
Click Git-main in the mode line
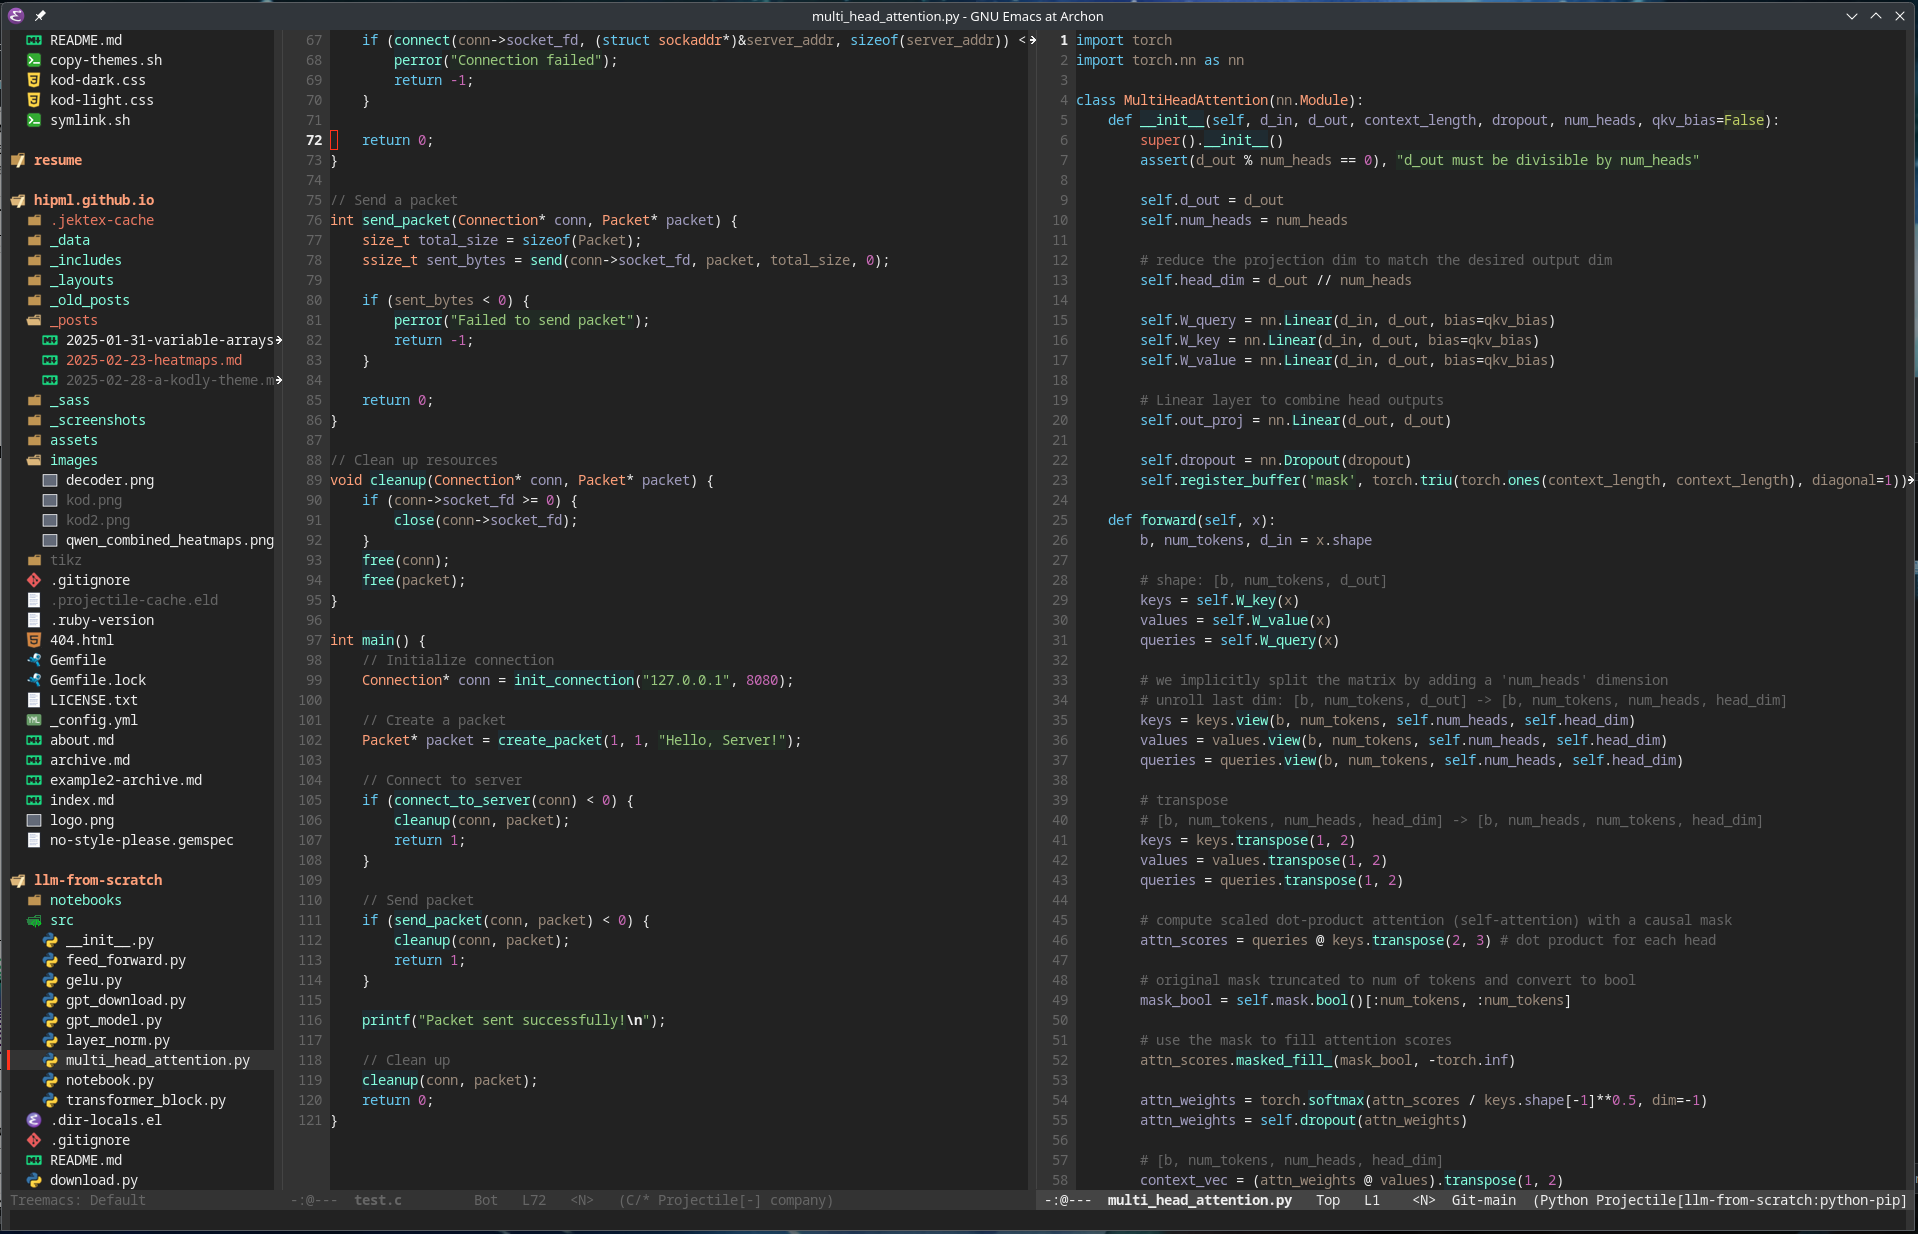coord(1483,1200)
